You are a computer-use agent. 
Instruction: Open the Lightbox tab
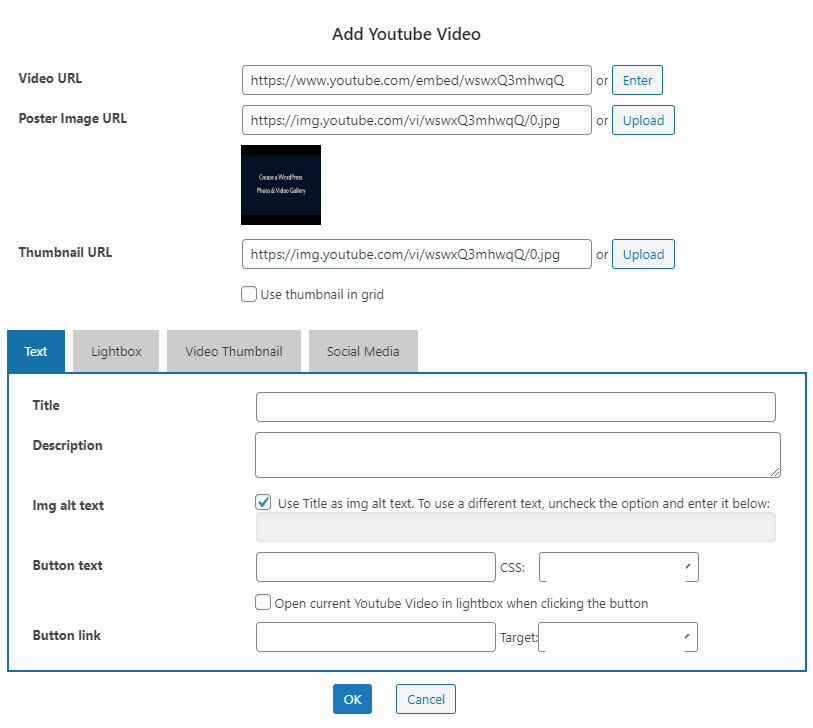pyautogui.click(x=116, y=351)
